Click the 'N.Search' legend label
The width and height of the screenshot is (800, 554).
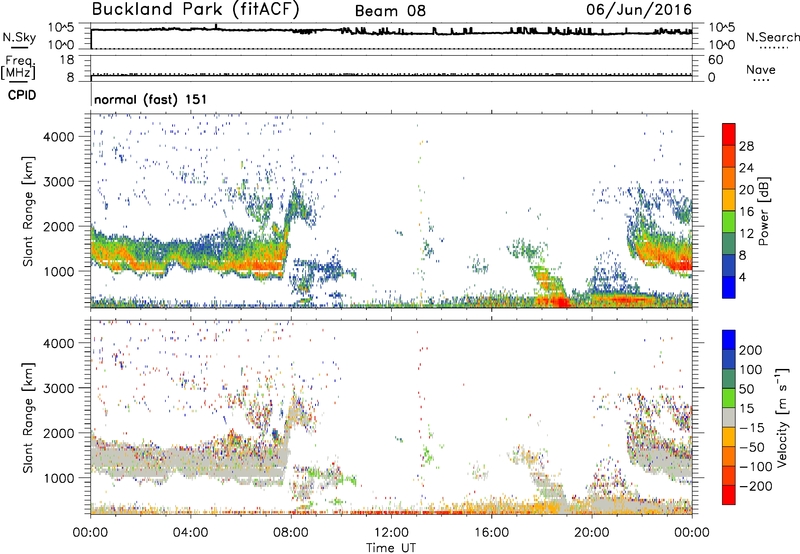(x=773, y=37)
